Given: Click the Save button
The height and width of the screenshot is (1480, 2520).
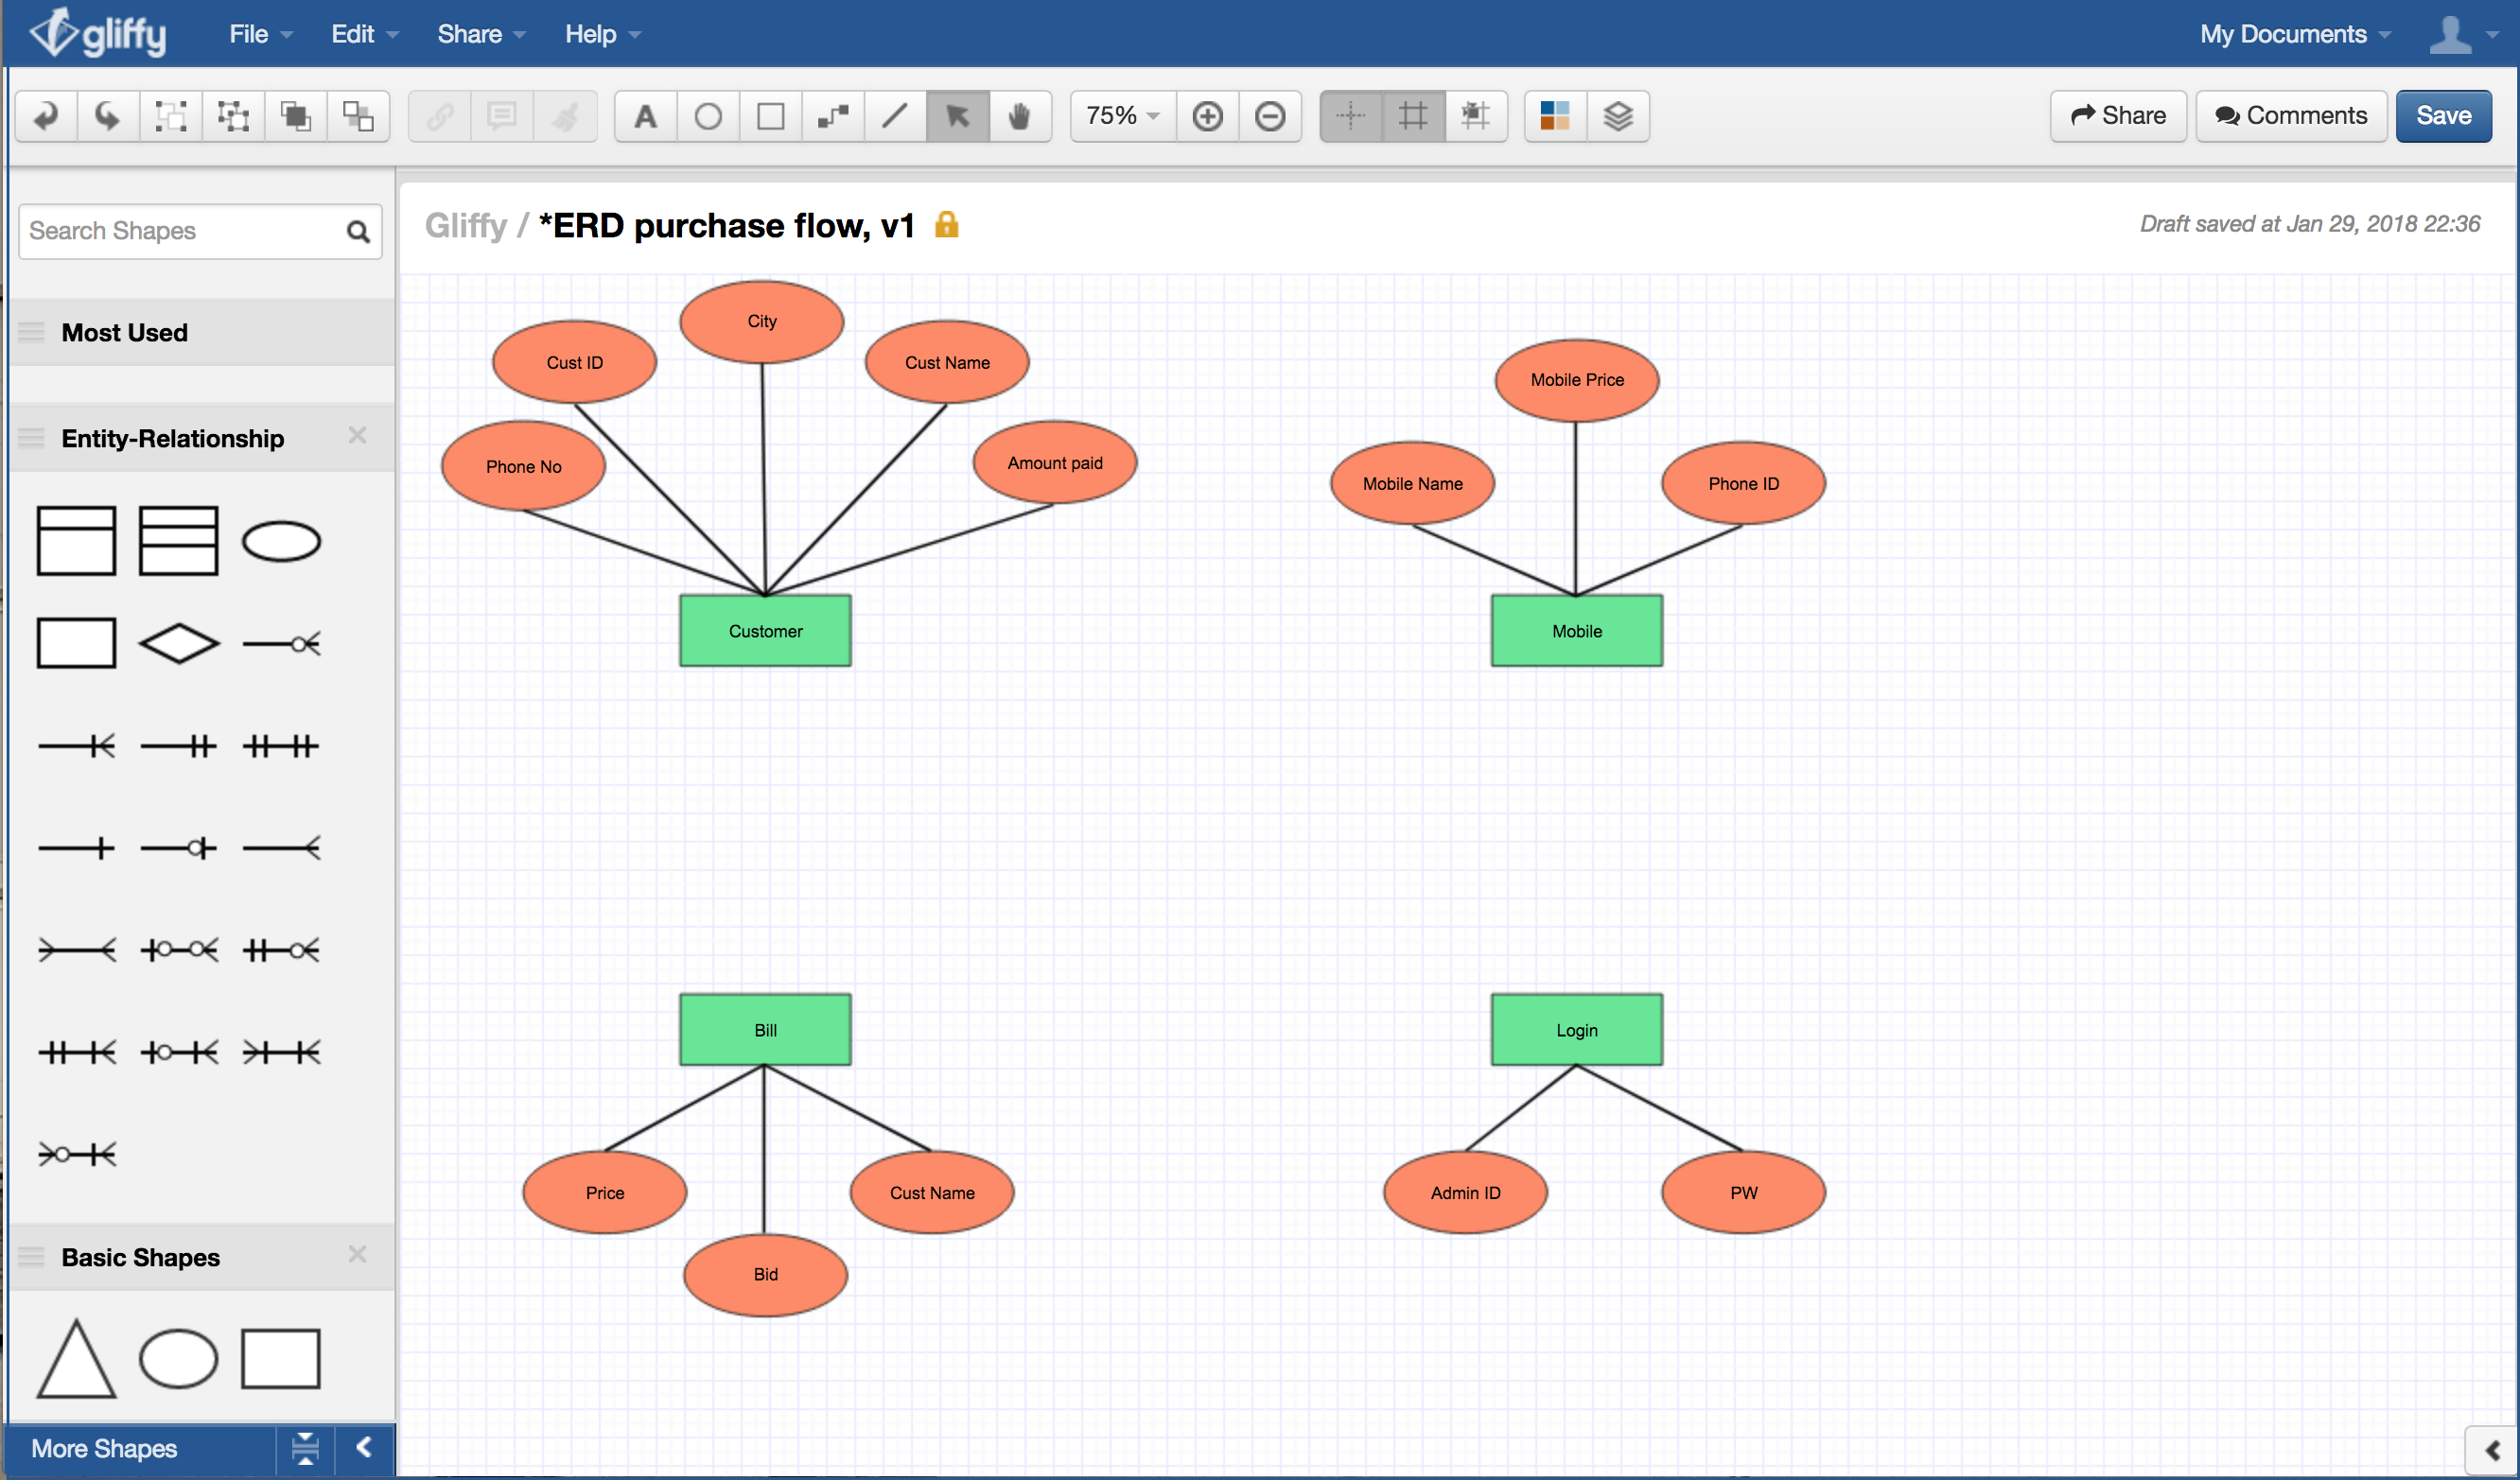Looking at the screenshot, I should coord(2446,114).
